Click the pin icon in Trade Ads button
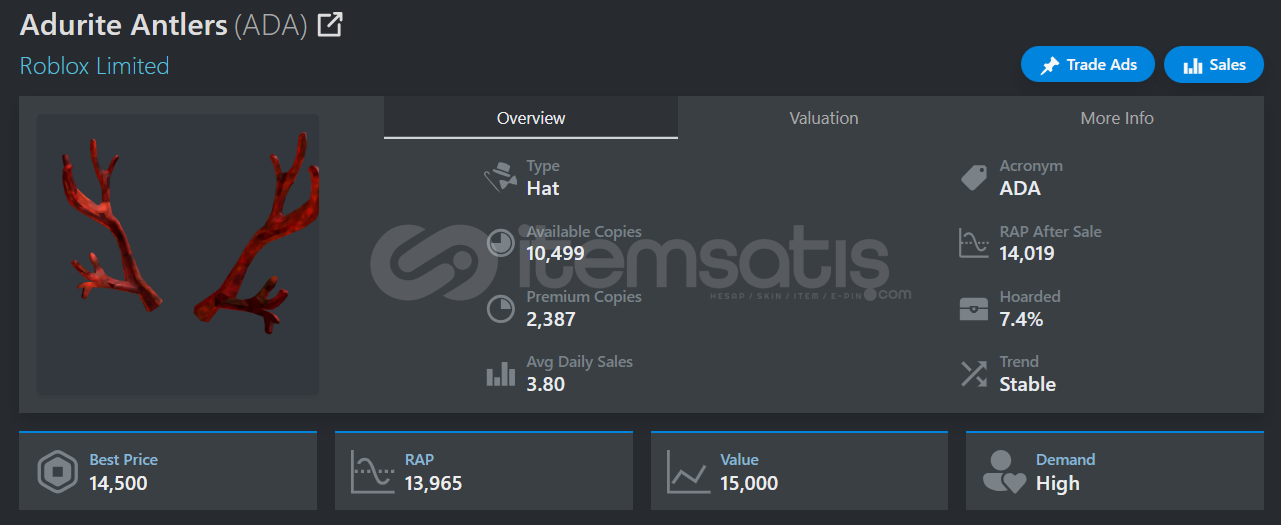The image size is (1281, 525). coord(1049,66)
